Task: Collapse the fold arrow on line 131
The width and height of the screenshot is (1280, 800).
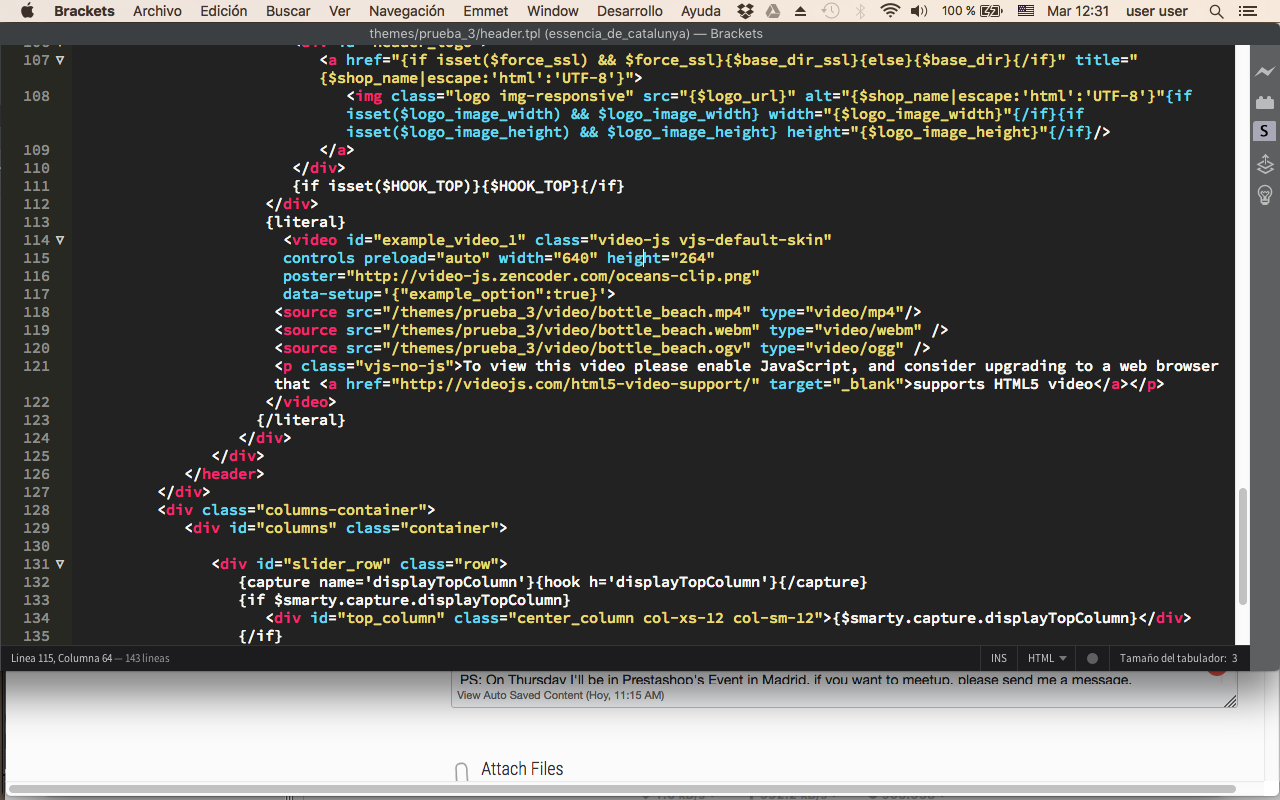Action: click(x=60, y=564)
